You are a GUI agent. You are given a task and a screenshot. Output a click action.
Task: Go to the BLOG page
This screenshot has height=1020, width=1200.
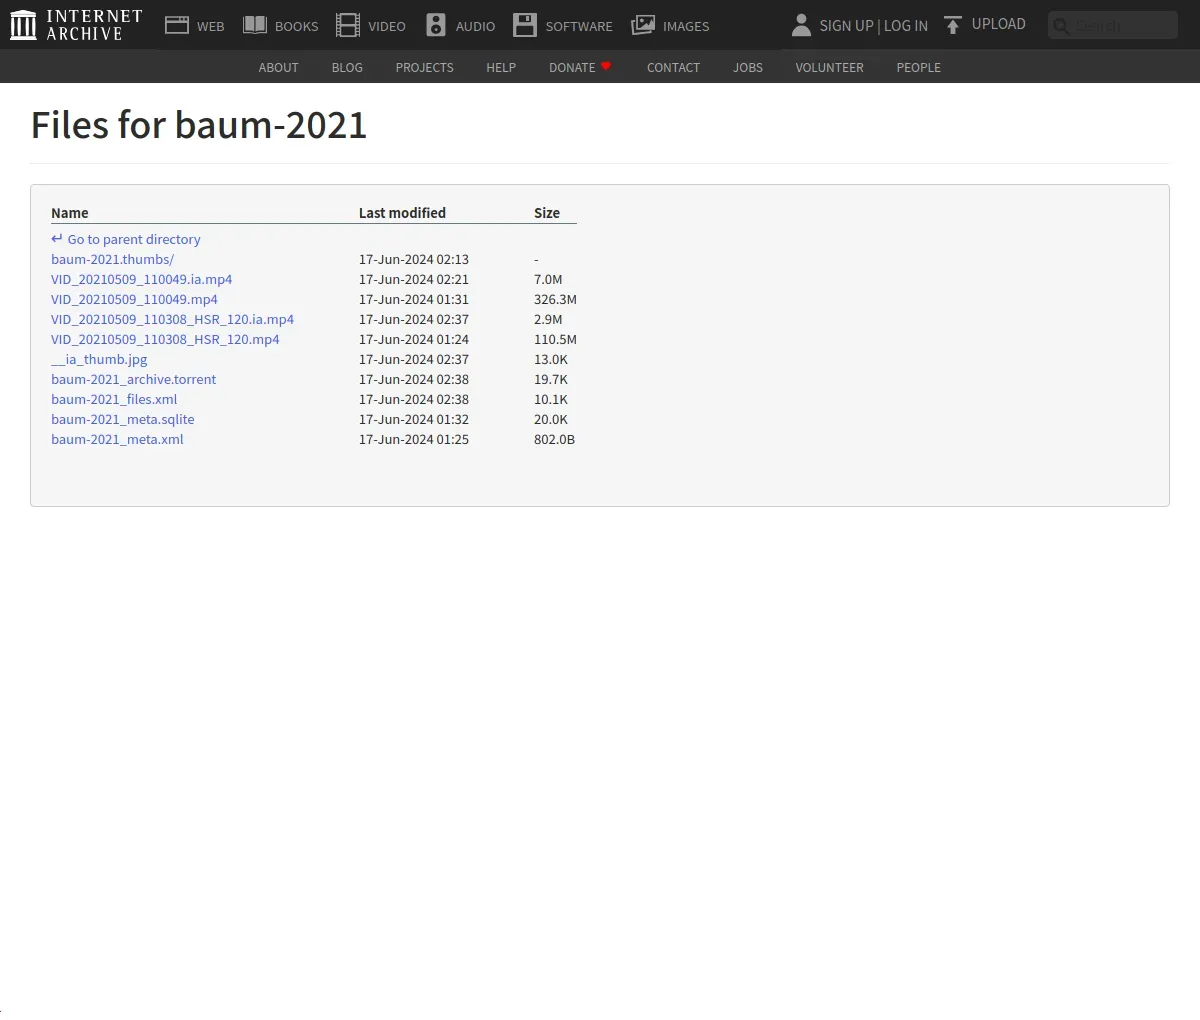click(347, 68)
